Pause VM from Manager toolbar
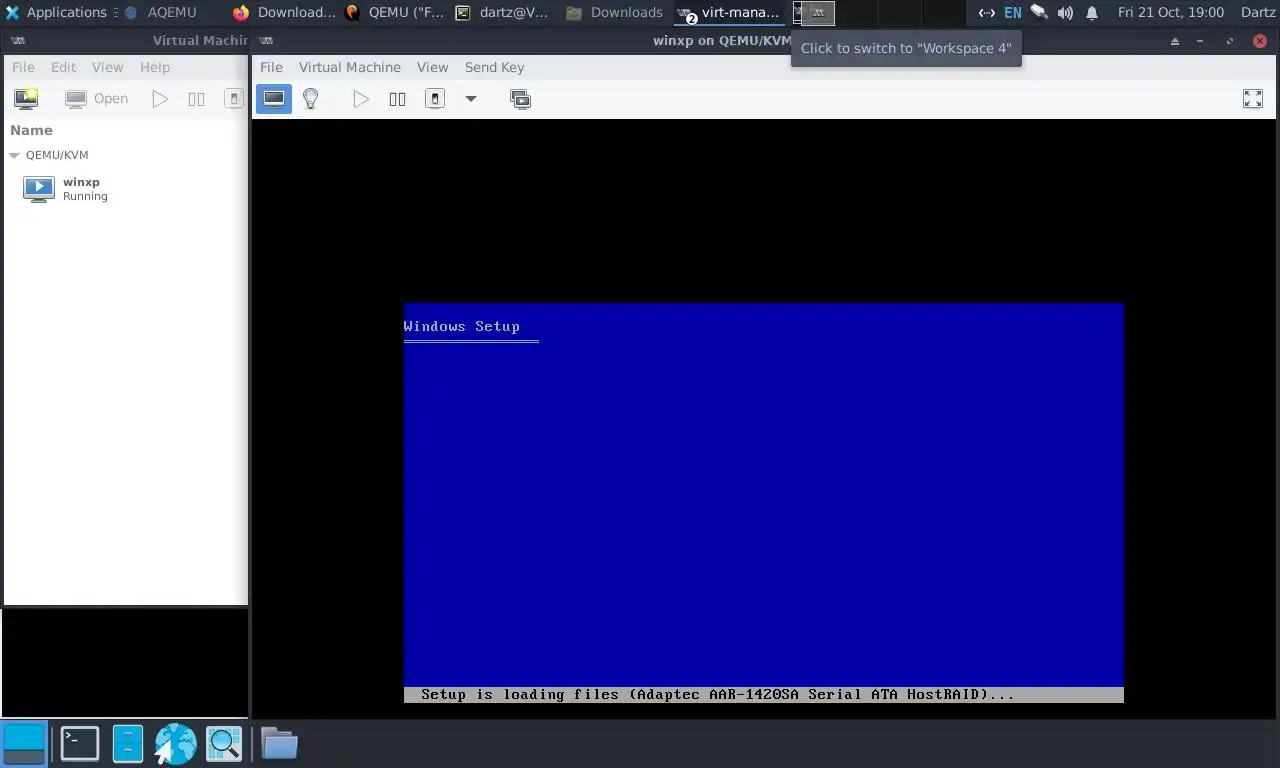The image size is (1280, 768). point(196,98)
